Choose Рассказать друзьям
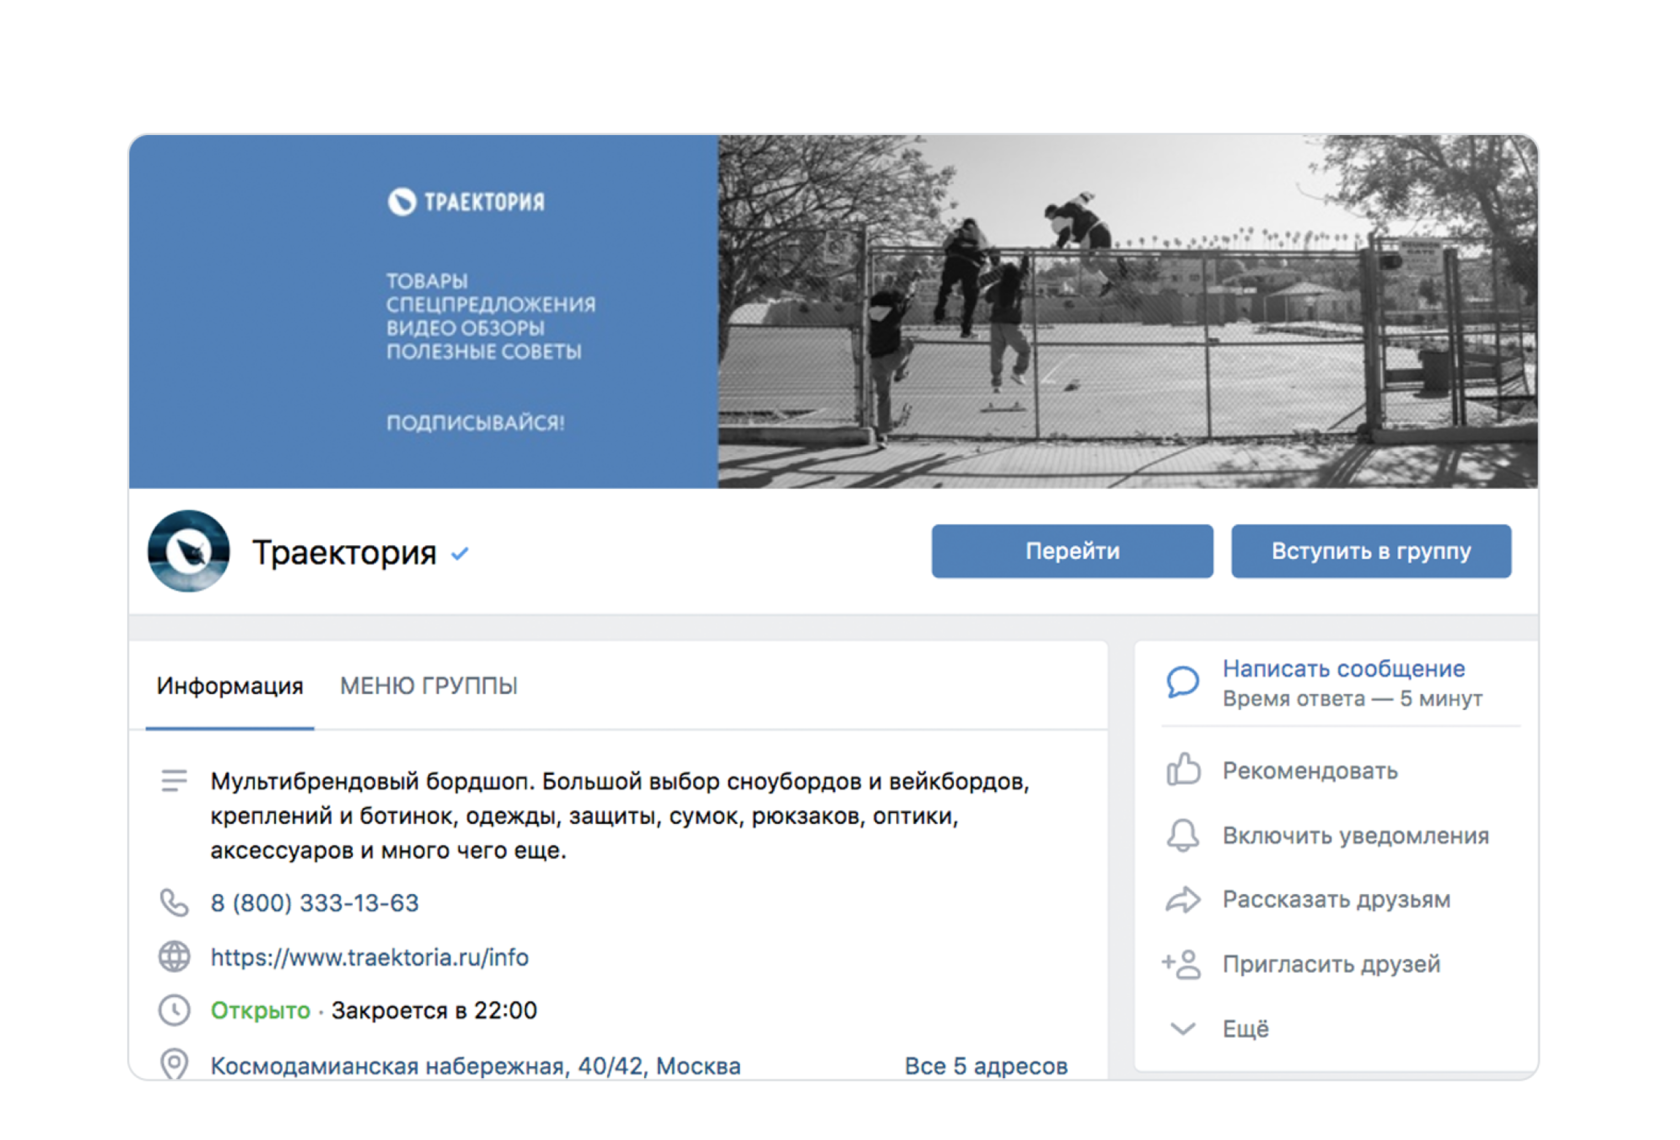1680x1140 pixels. (x=1336, y=900)
